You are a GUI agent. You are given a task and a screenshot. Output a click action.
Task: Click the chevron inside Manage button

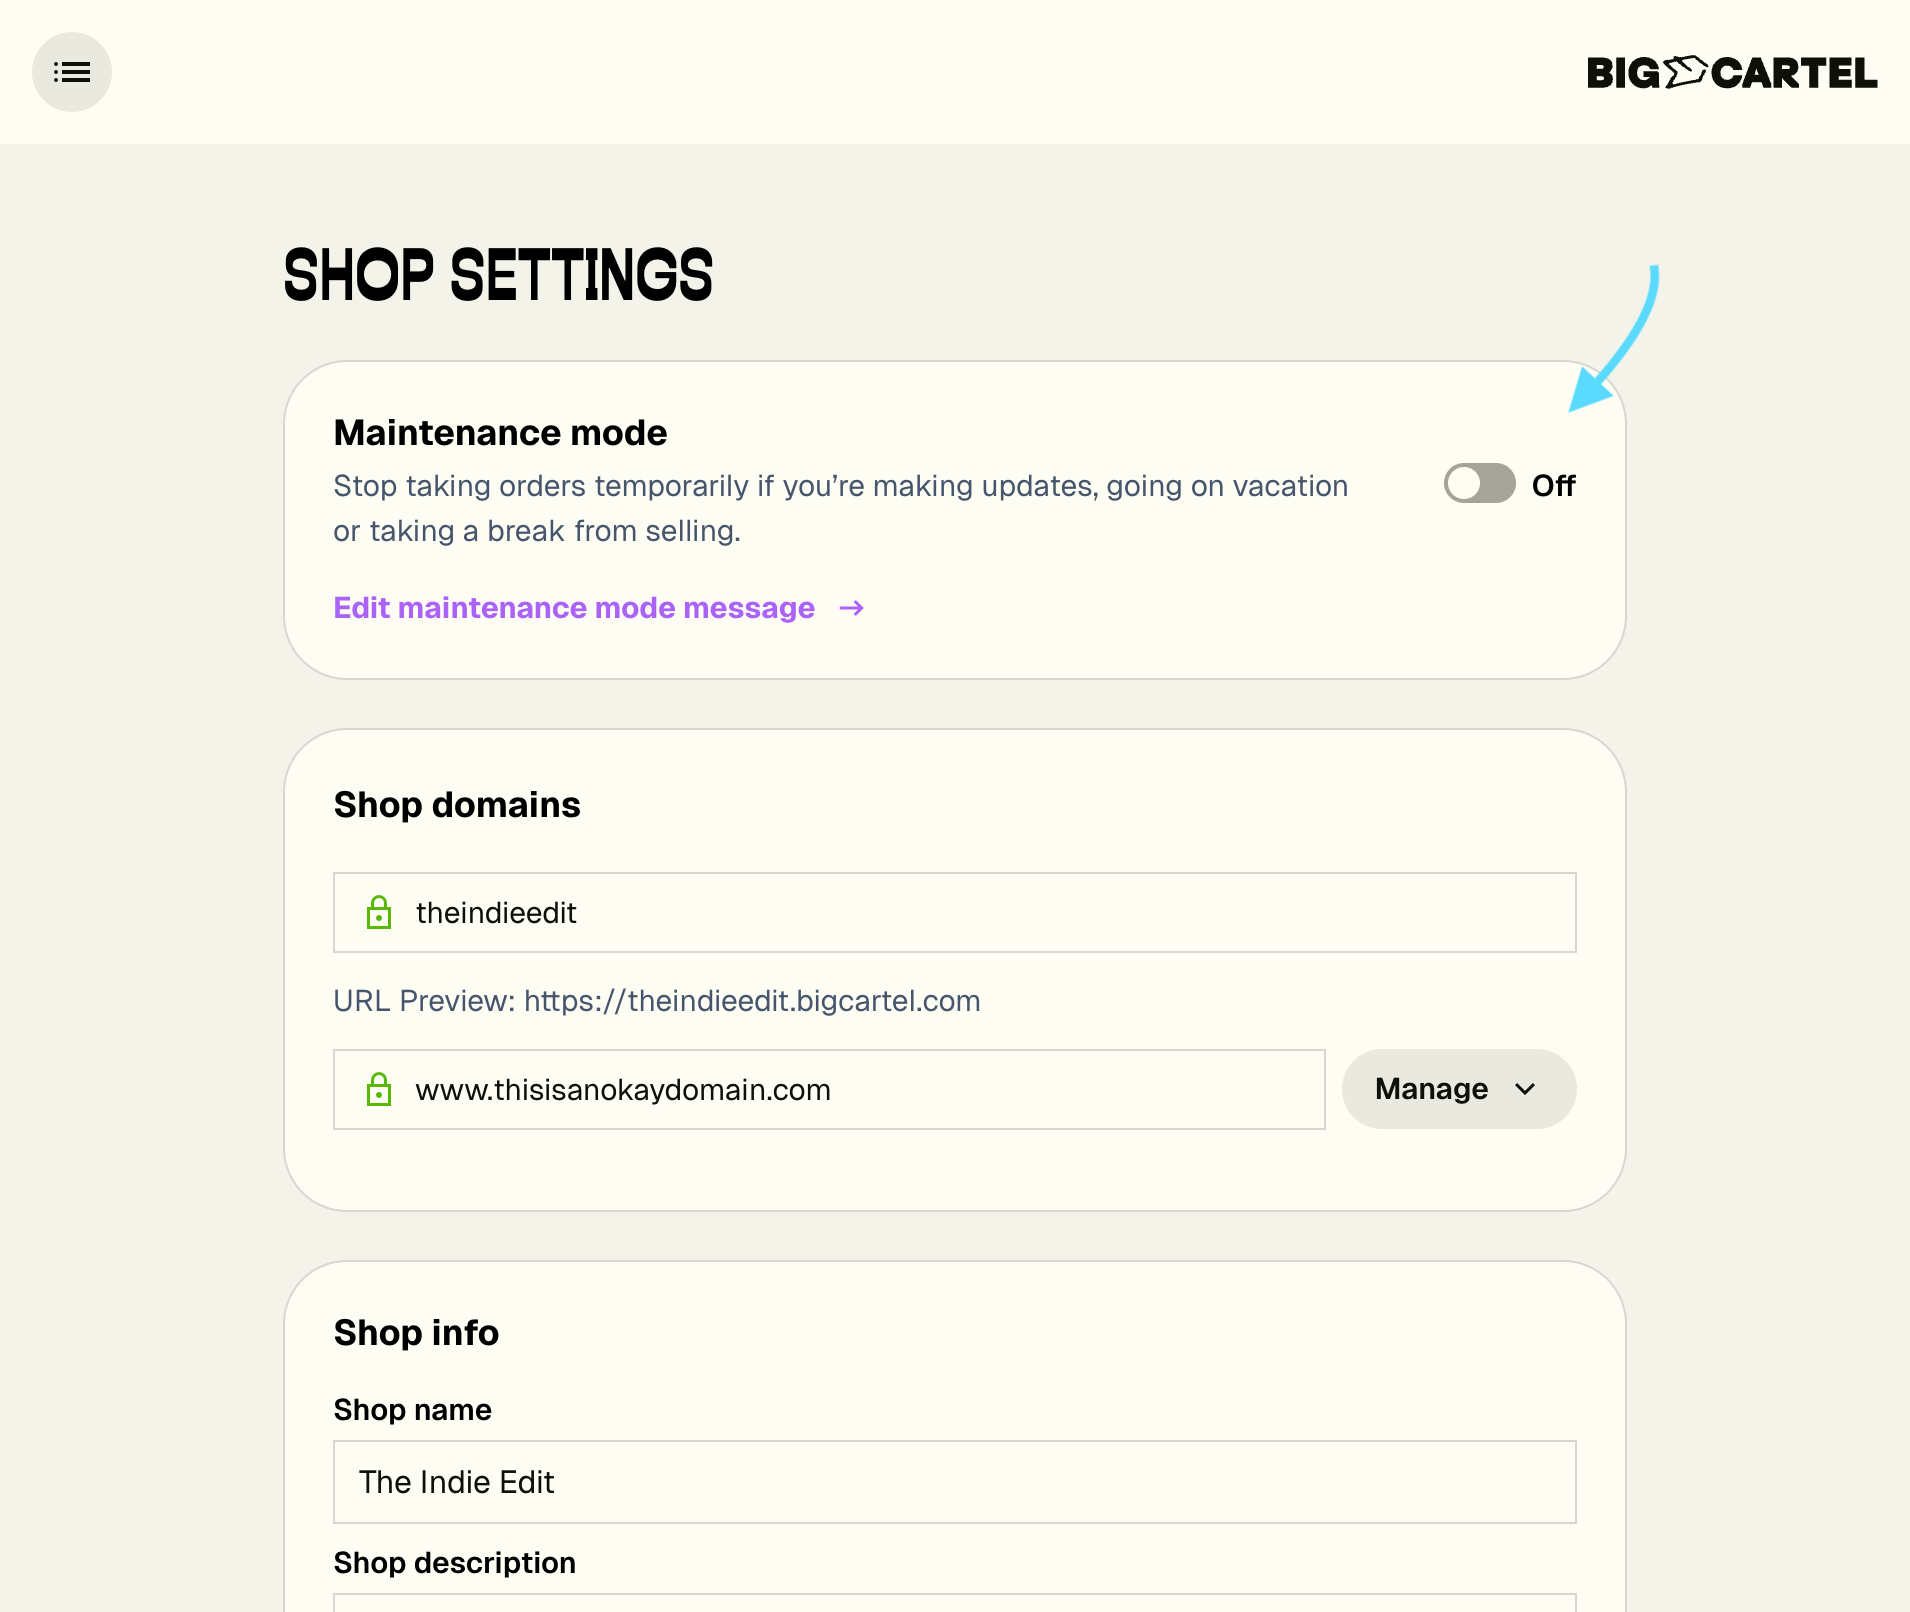[1525, 1089]
